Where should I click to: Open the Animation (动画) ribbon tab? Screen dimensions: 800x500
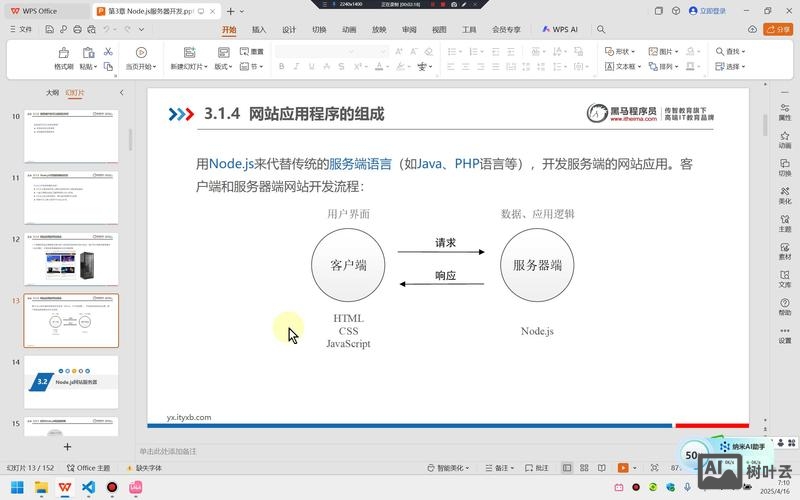(349, 30)
